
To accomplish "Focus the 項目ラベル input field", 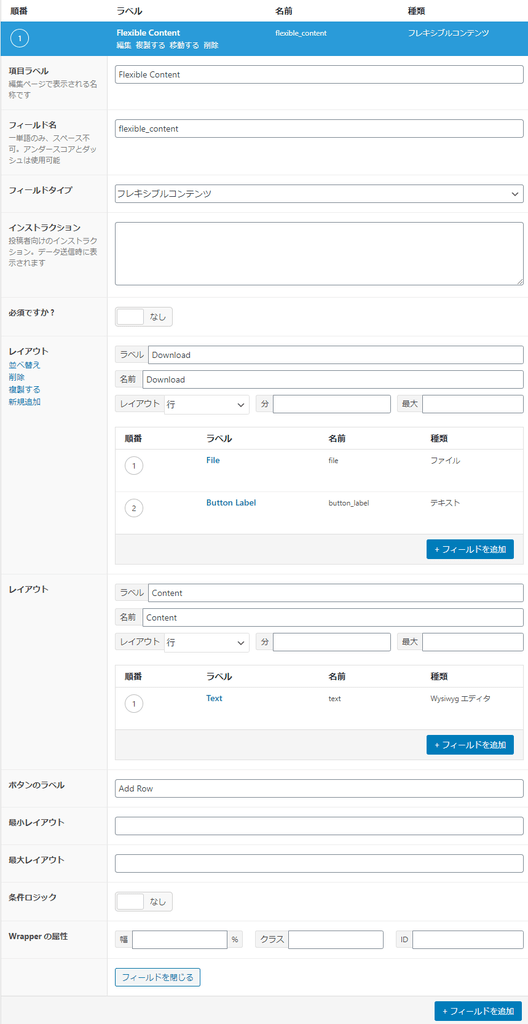I will coord(319,74).
